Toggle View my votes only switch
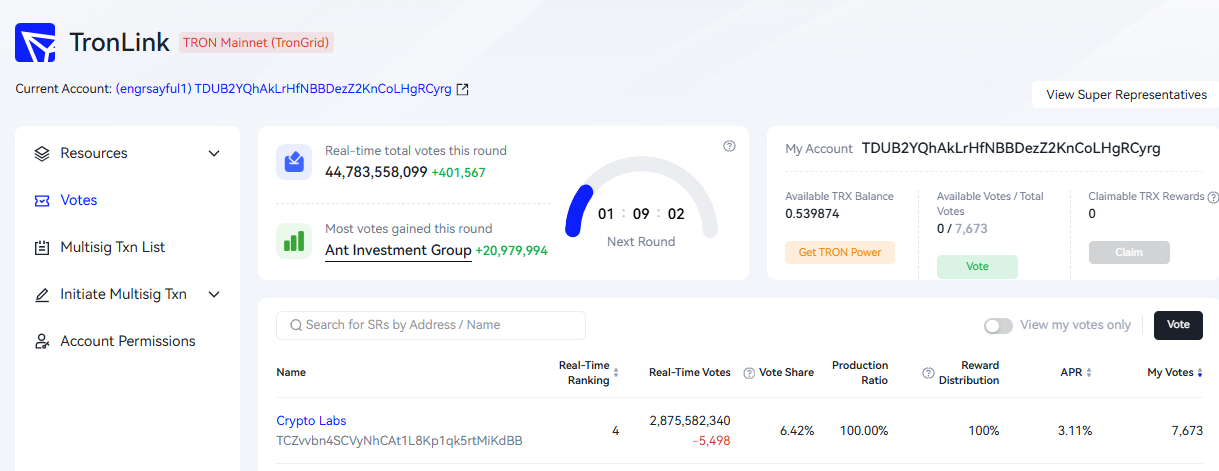The image size is (1219, 471). [x=998, y=326]
